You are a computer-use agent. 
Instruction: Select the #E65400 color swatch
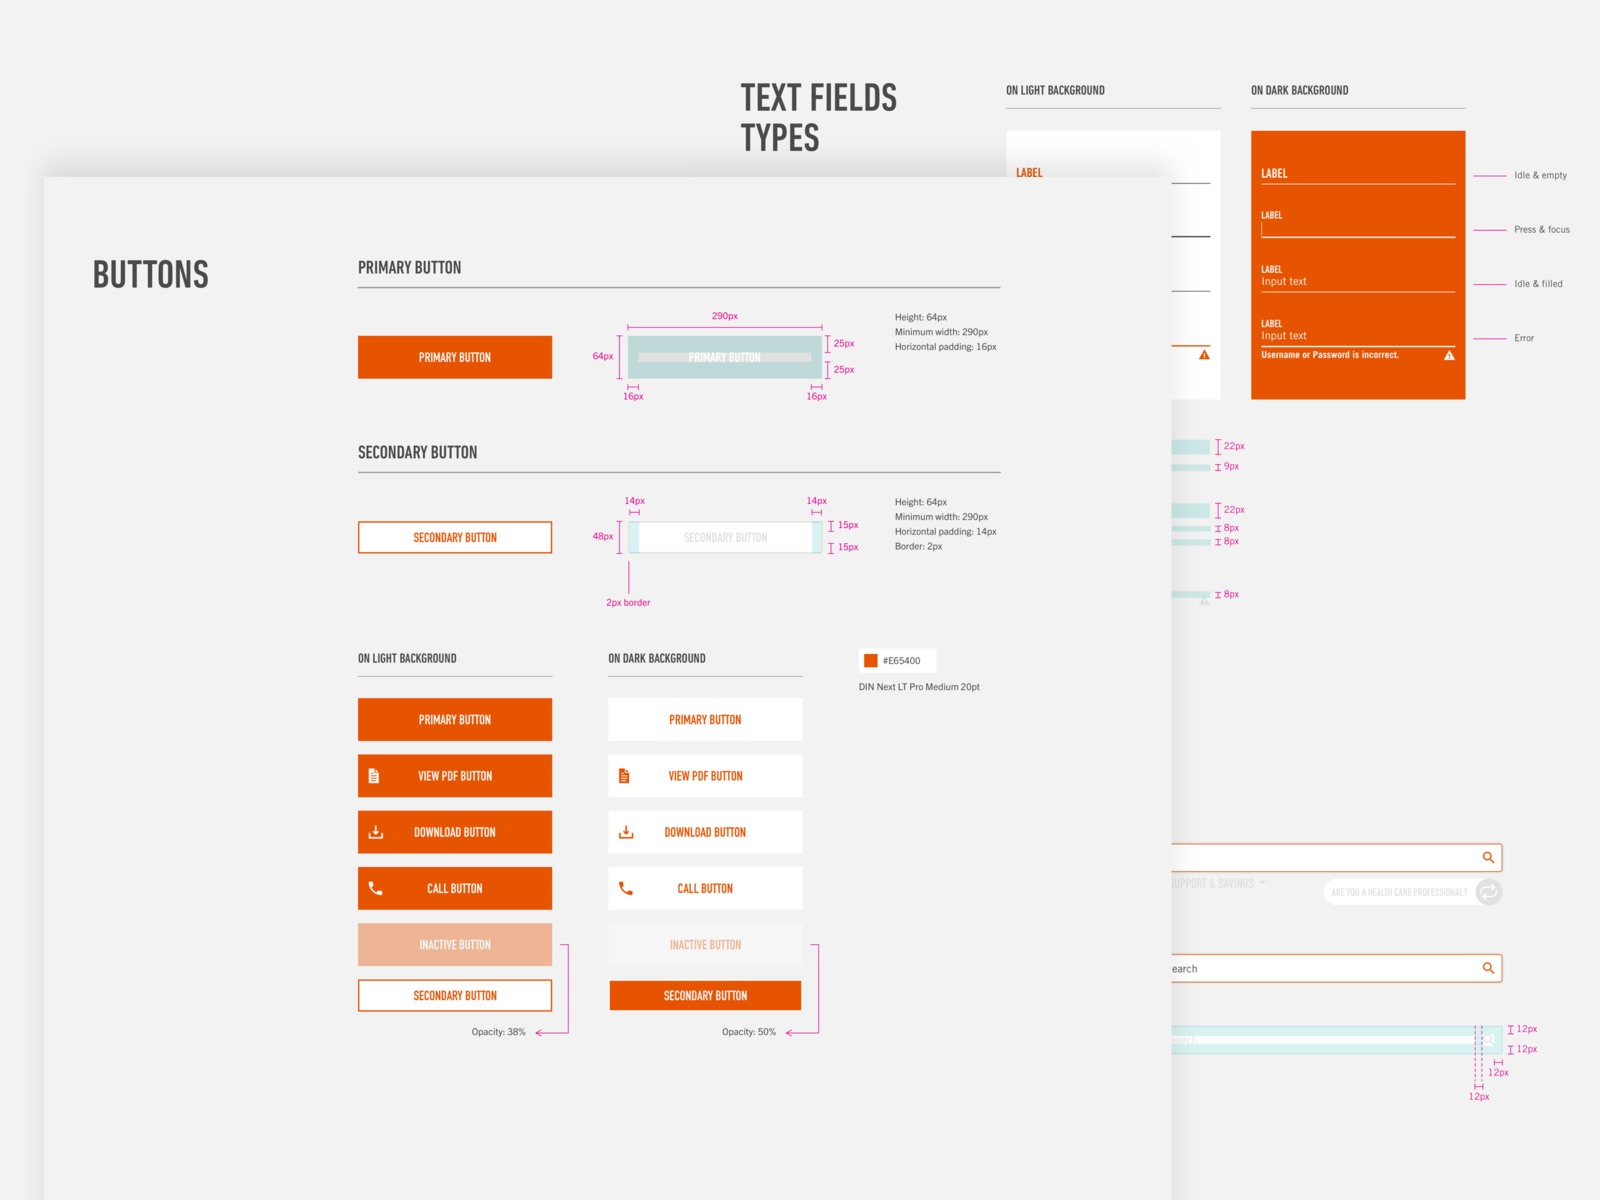[872, 660]
